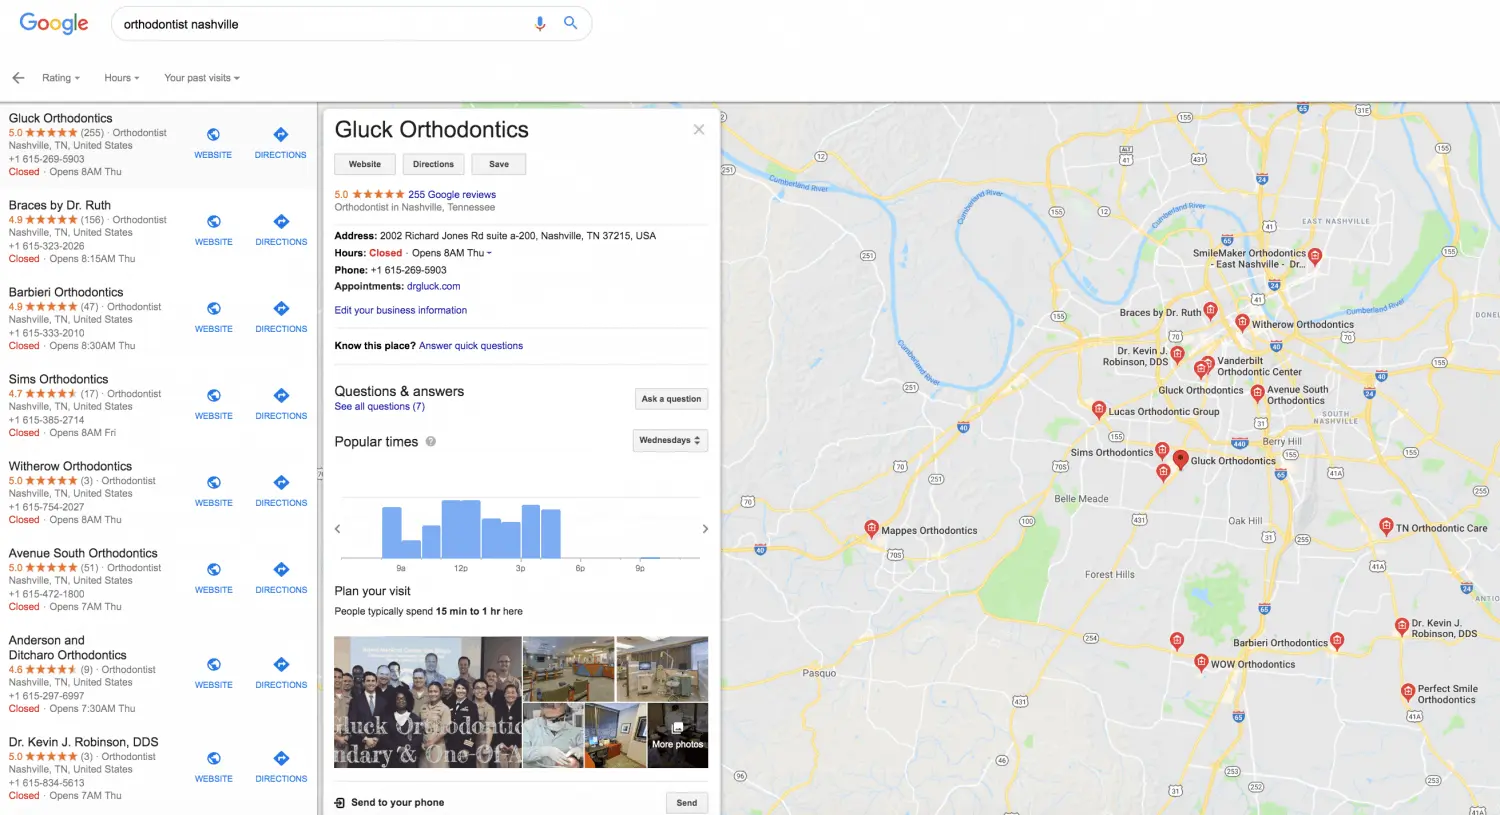Select Barbieri Orthodontics listing title
This screenshot has height=815, width=1500.
tap(66, 292)
